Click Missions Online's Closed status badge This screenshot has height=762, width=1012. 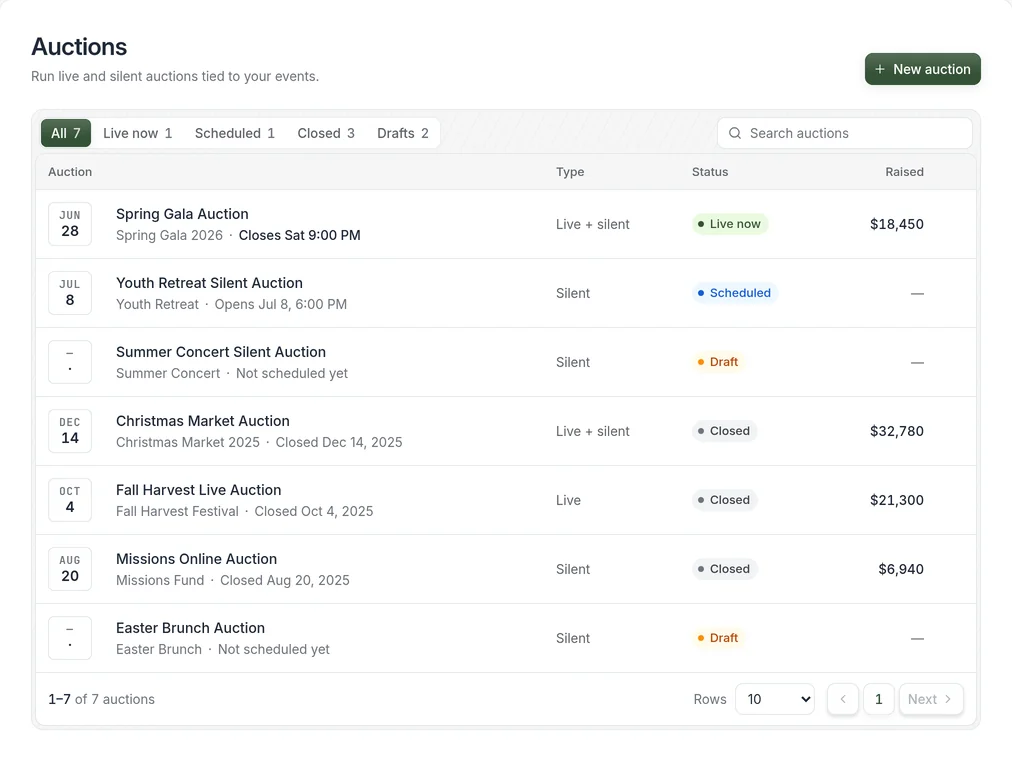[x=724, y=569]
